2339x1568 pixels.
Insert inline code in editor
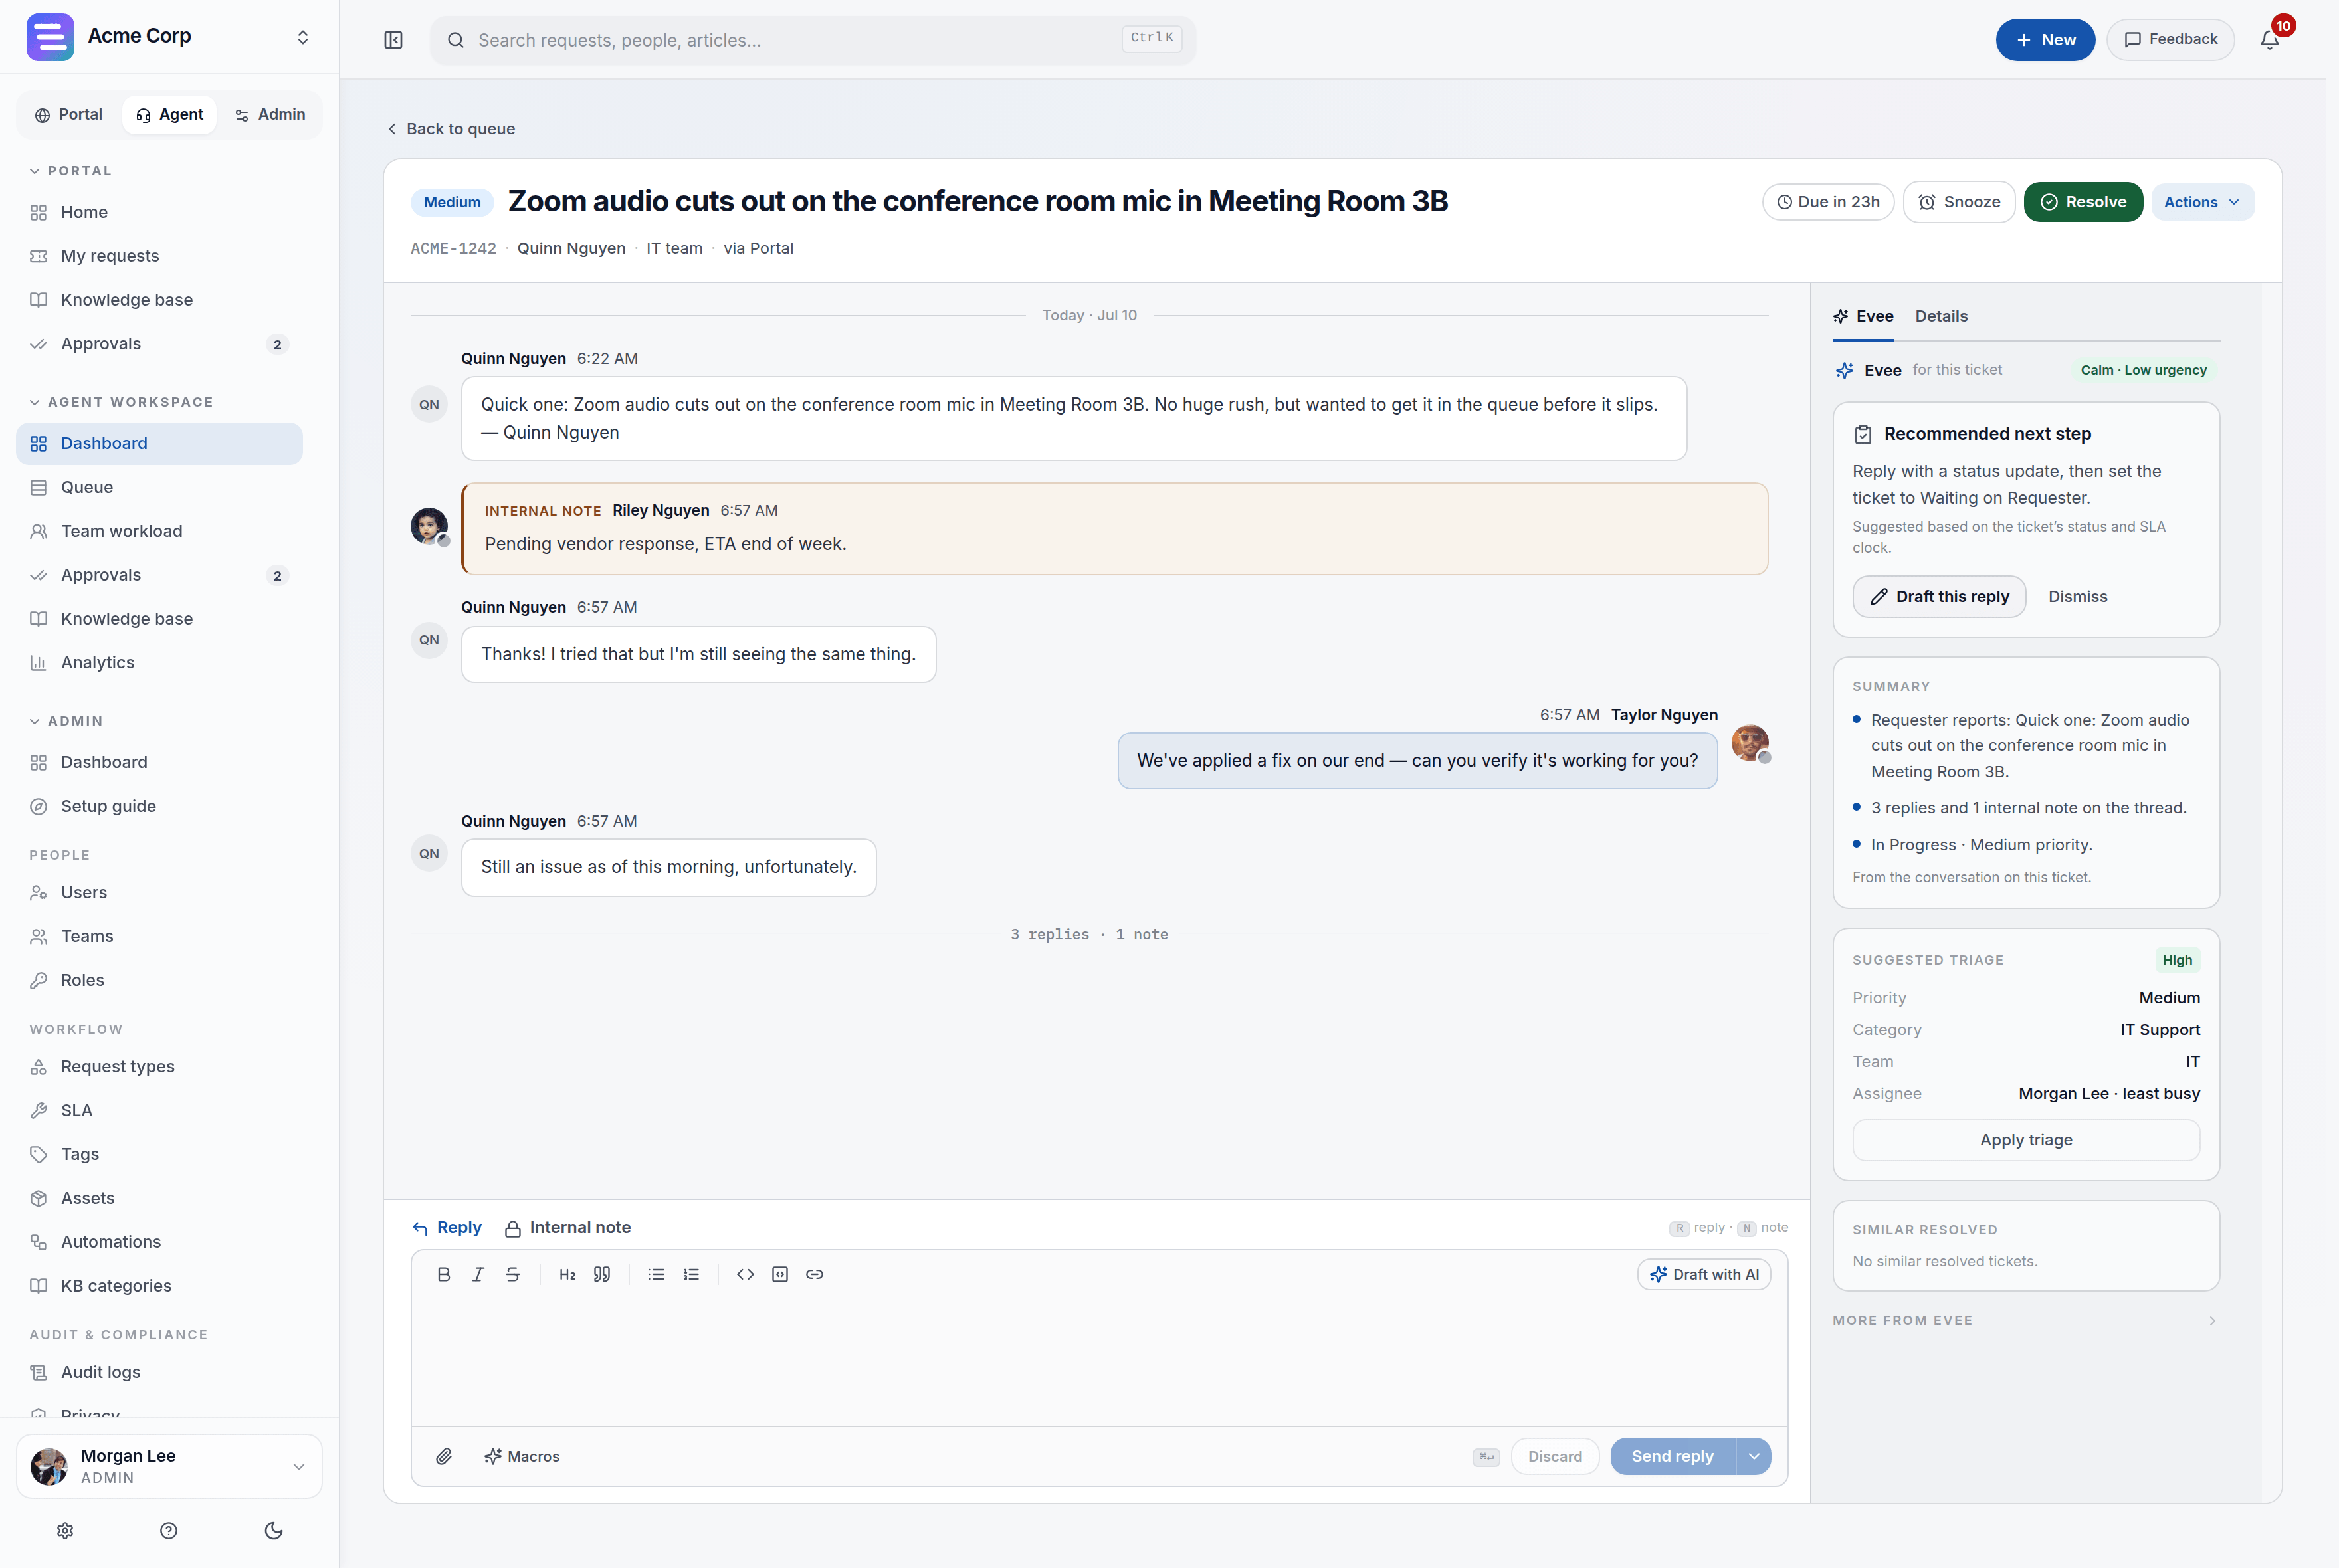745,1274
